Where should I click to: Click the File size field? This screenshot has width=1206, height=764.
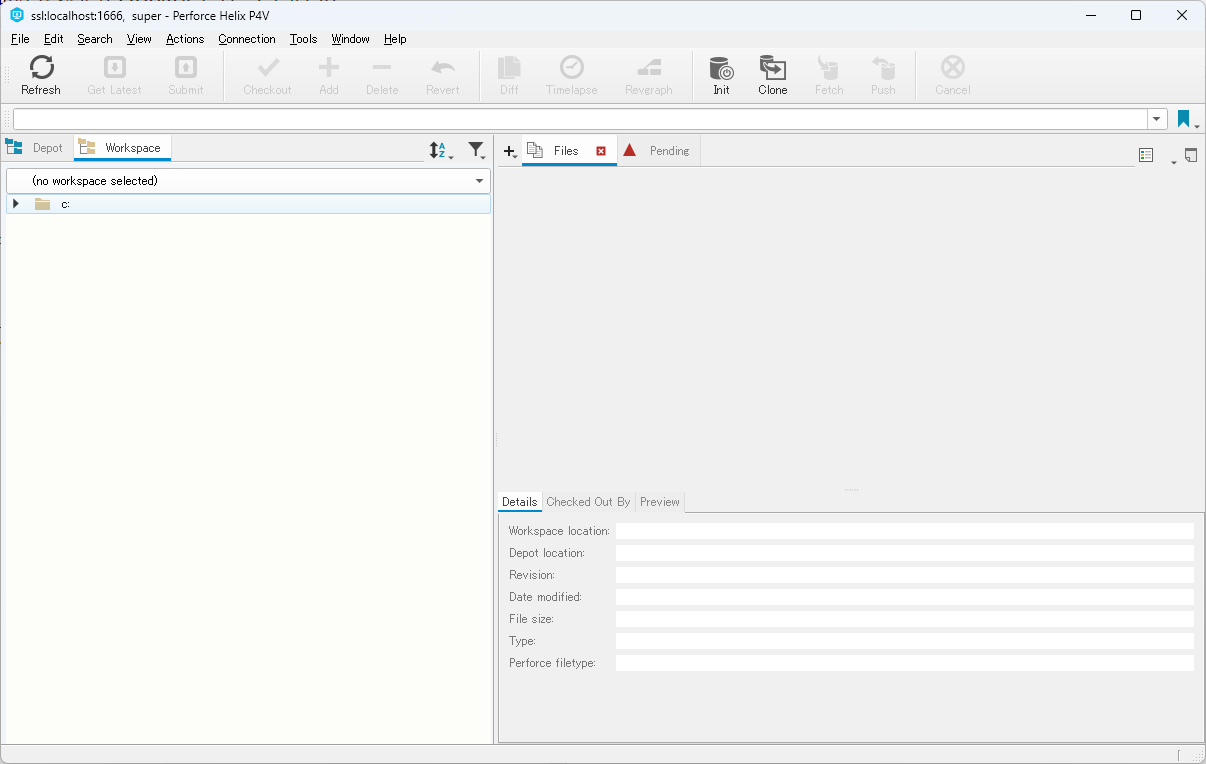click(905, 619)
